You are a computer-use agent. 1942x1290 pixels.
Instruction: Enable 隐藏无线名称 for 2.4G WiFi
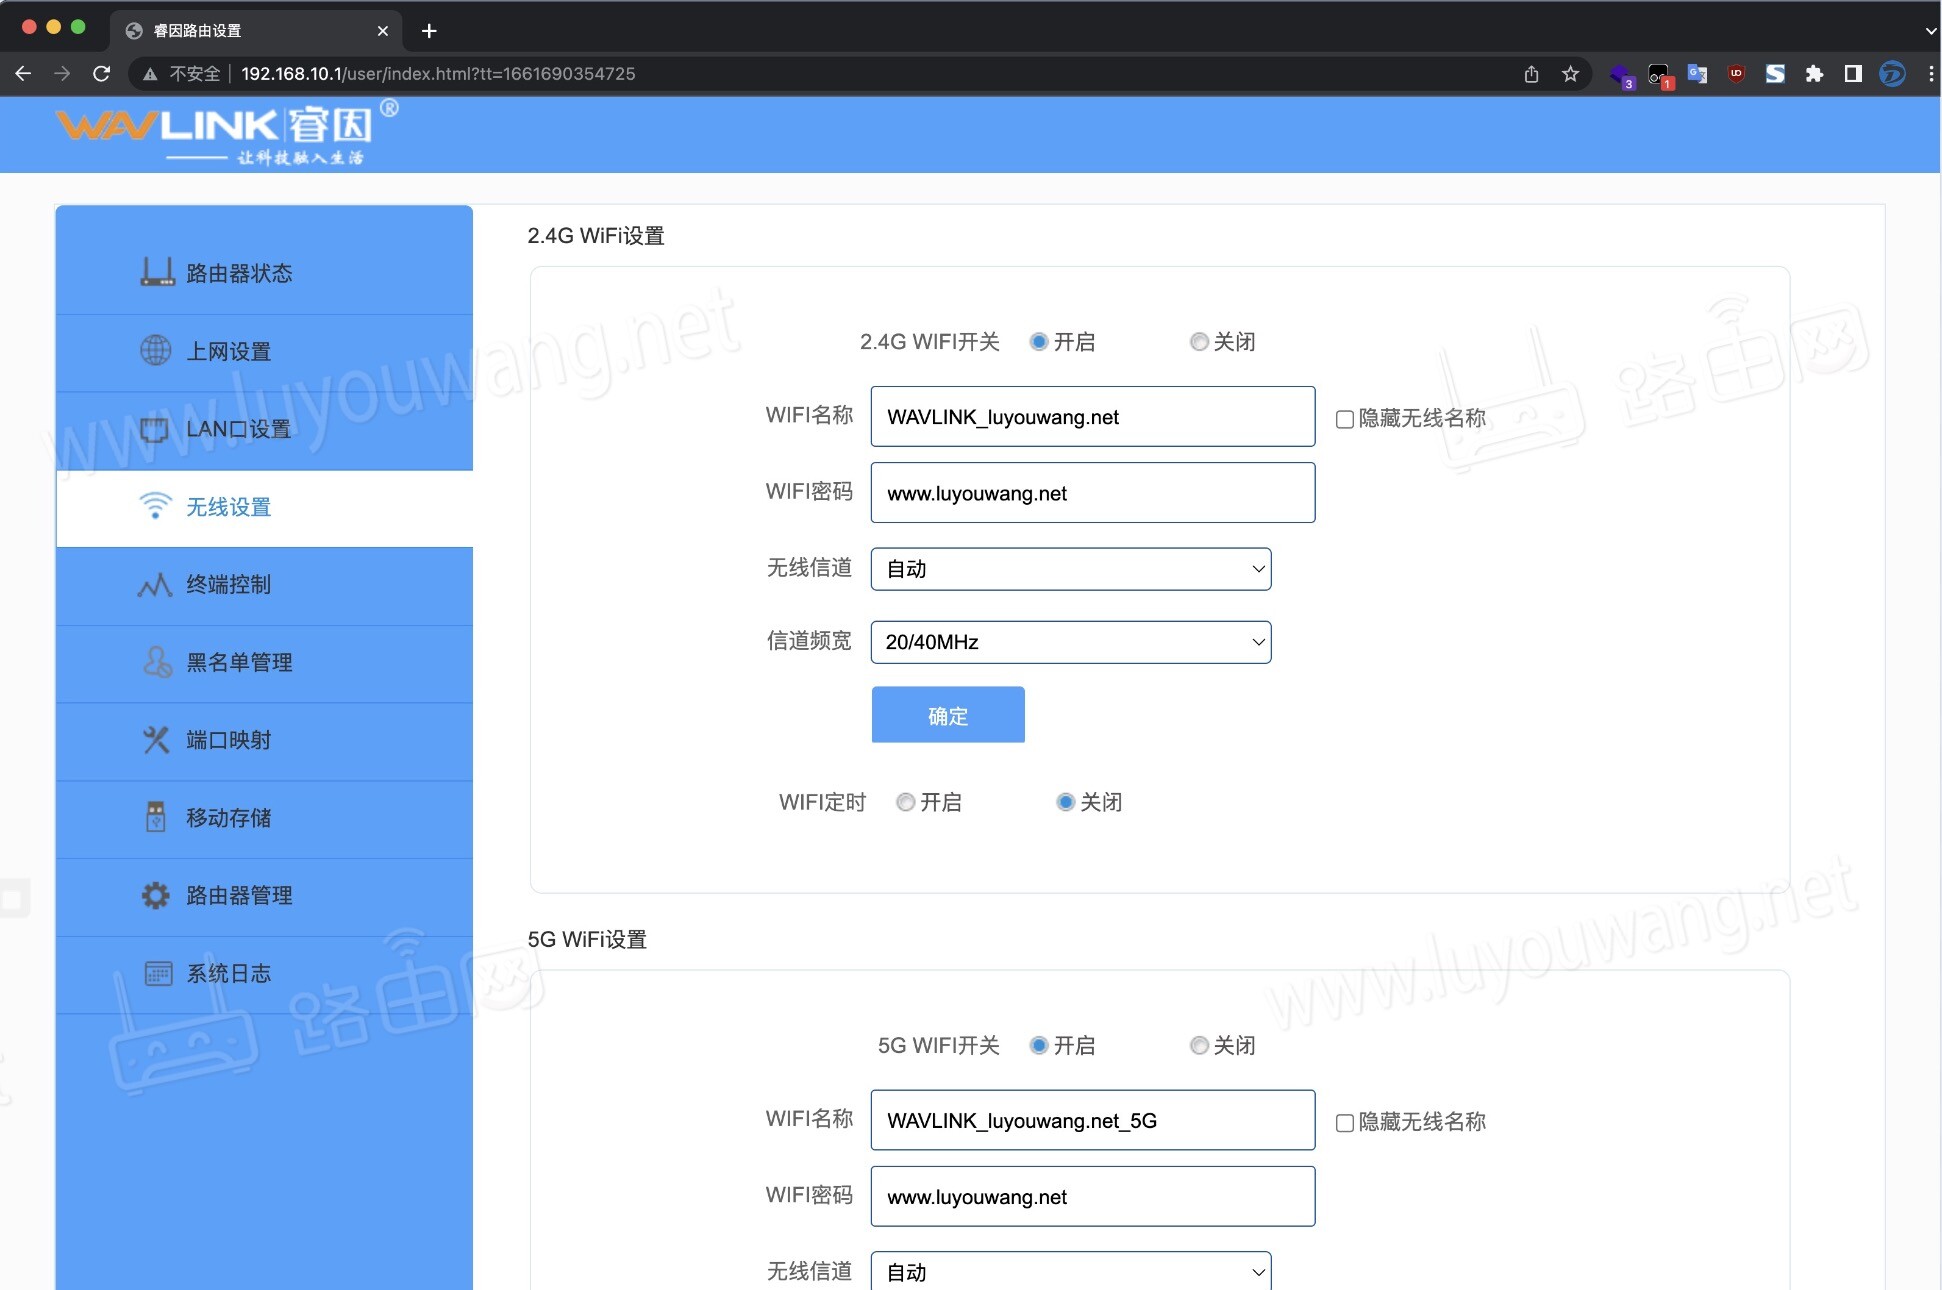pyautogui.click(x=1344, y=419)
